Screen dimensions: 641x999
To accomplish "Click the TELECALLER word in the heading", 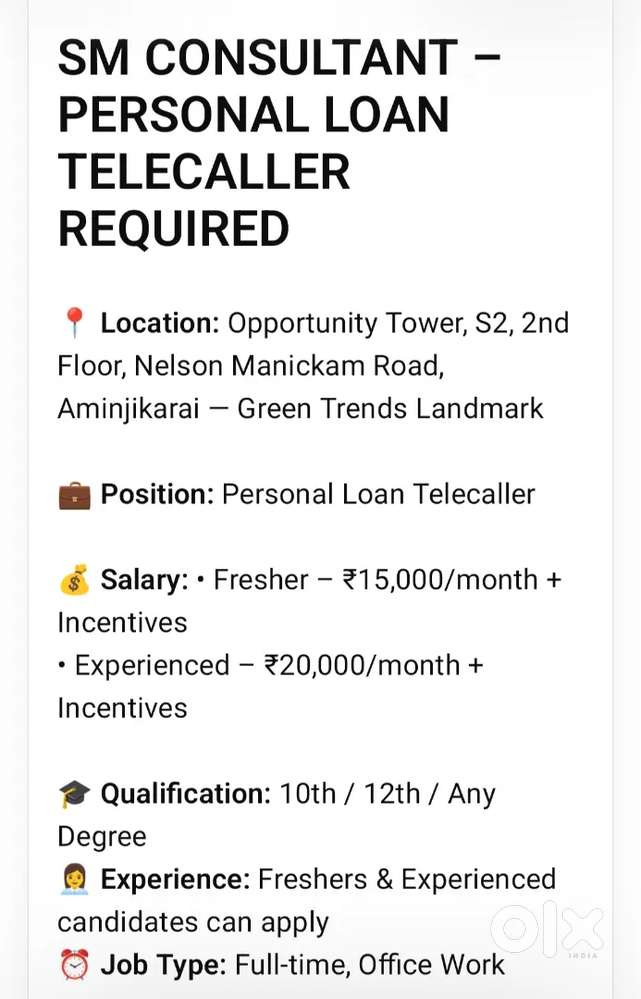I will coord(204,172).
